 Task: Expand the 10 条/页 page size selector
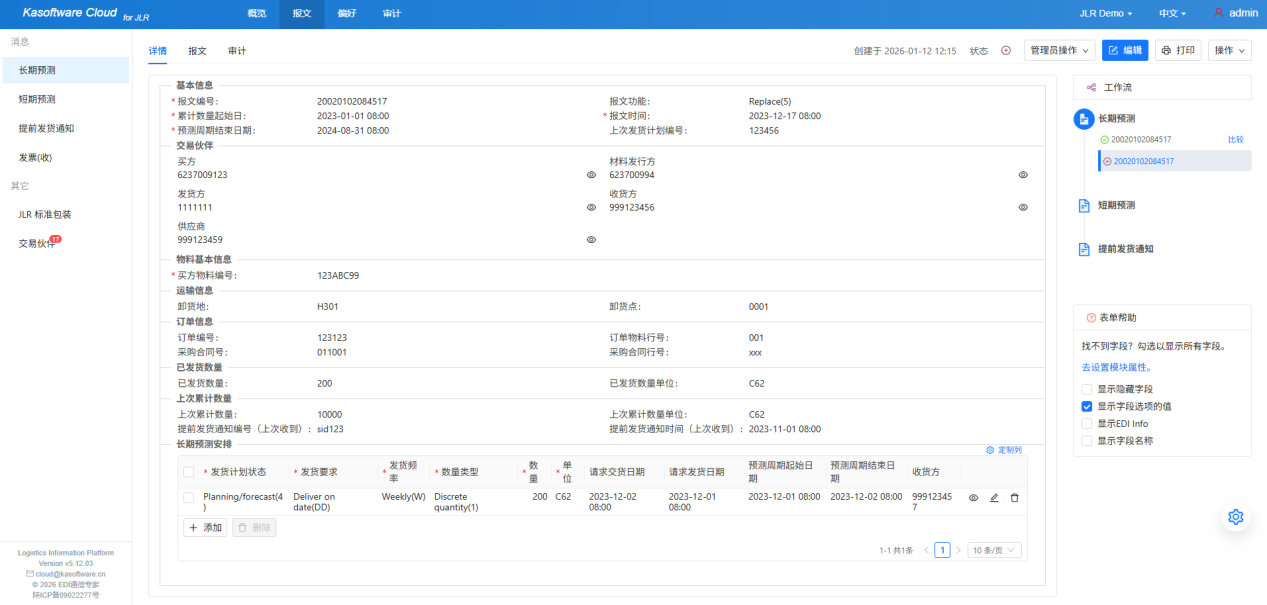995,550
